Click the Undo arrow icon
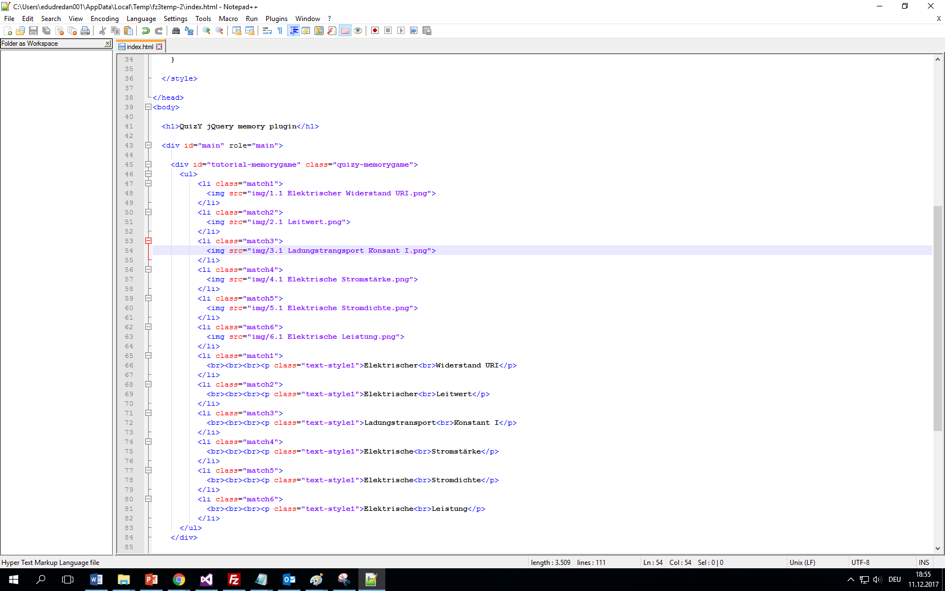The height and width of the screenshot is (591, 945). coord(146,31)
